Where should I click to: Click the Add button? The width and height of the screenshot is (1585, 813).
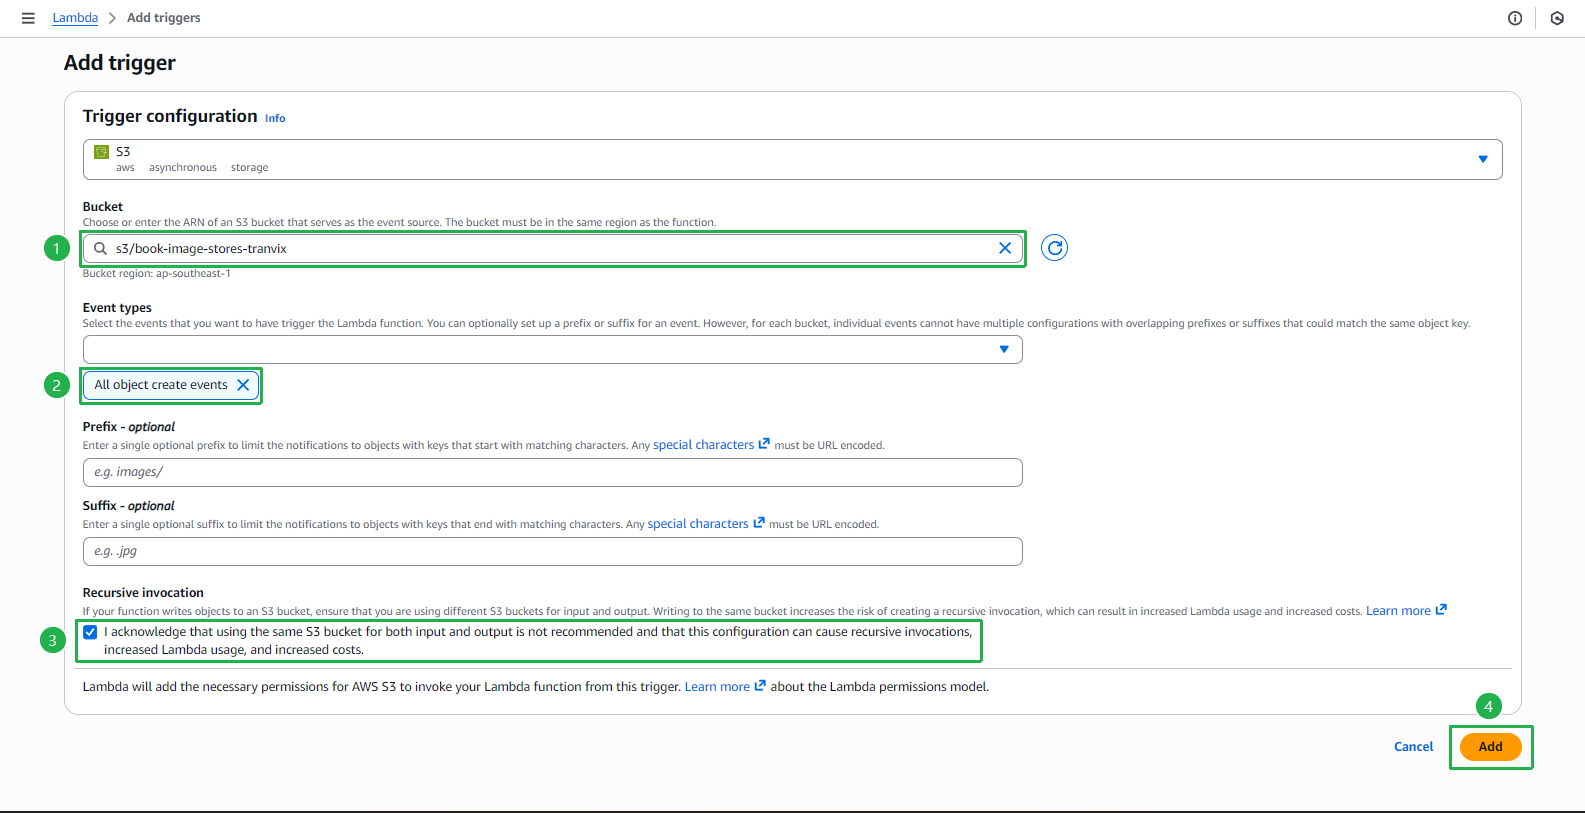point(1490,747)
